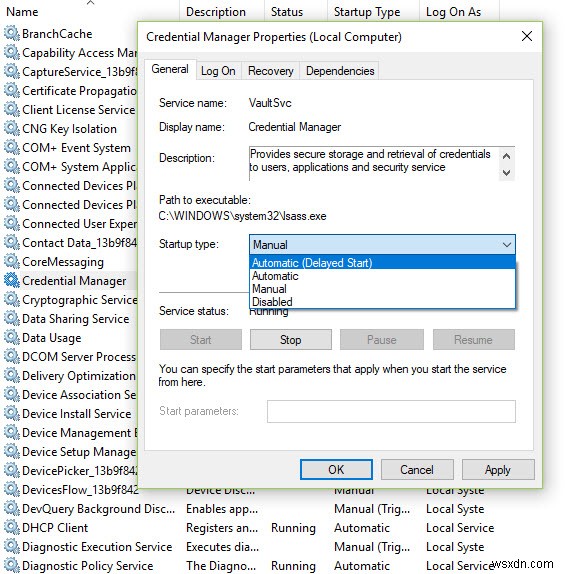Click the BranchCache service gear icon
The width and height of the screenshot is (565, 574).
[12, 33]
